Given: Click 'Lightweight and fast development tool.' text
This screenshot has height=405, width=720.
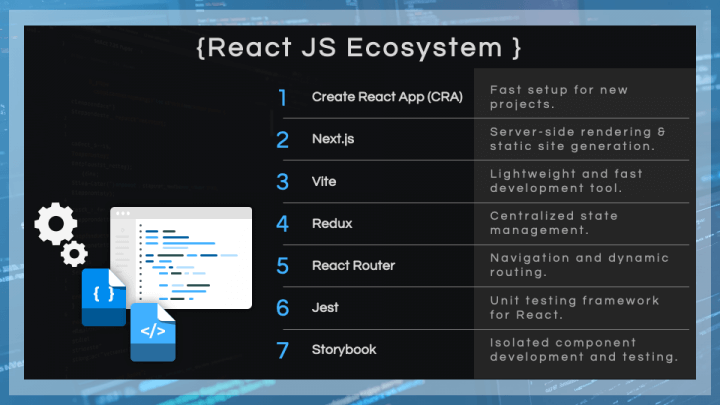Looking at the screenshot, I should click(566, 181).
